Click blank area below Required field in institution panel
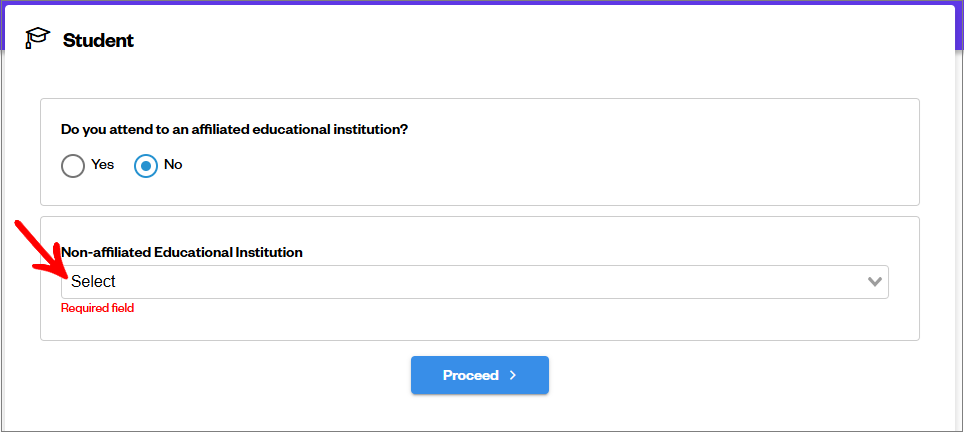The height and width of the screenshot is (432, 964). click(x=480, y=327)
